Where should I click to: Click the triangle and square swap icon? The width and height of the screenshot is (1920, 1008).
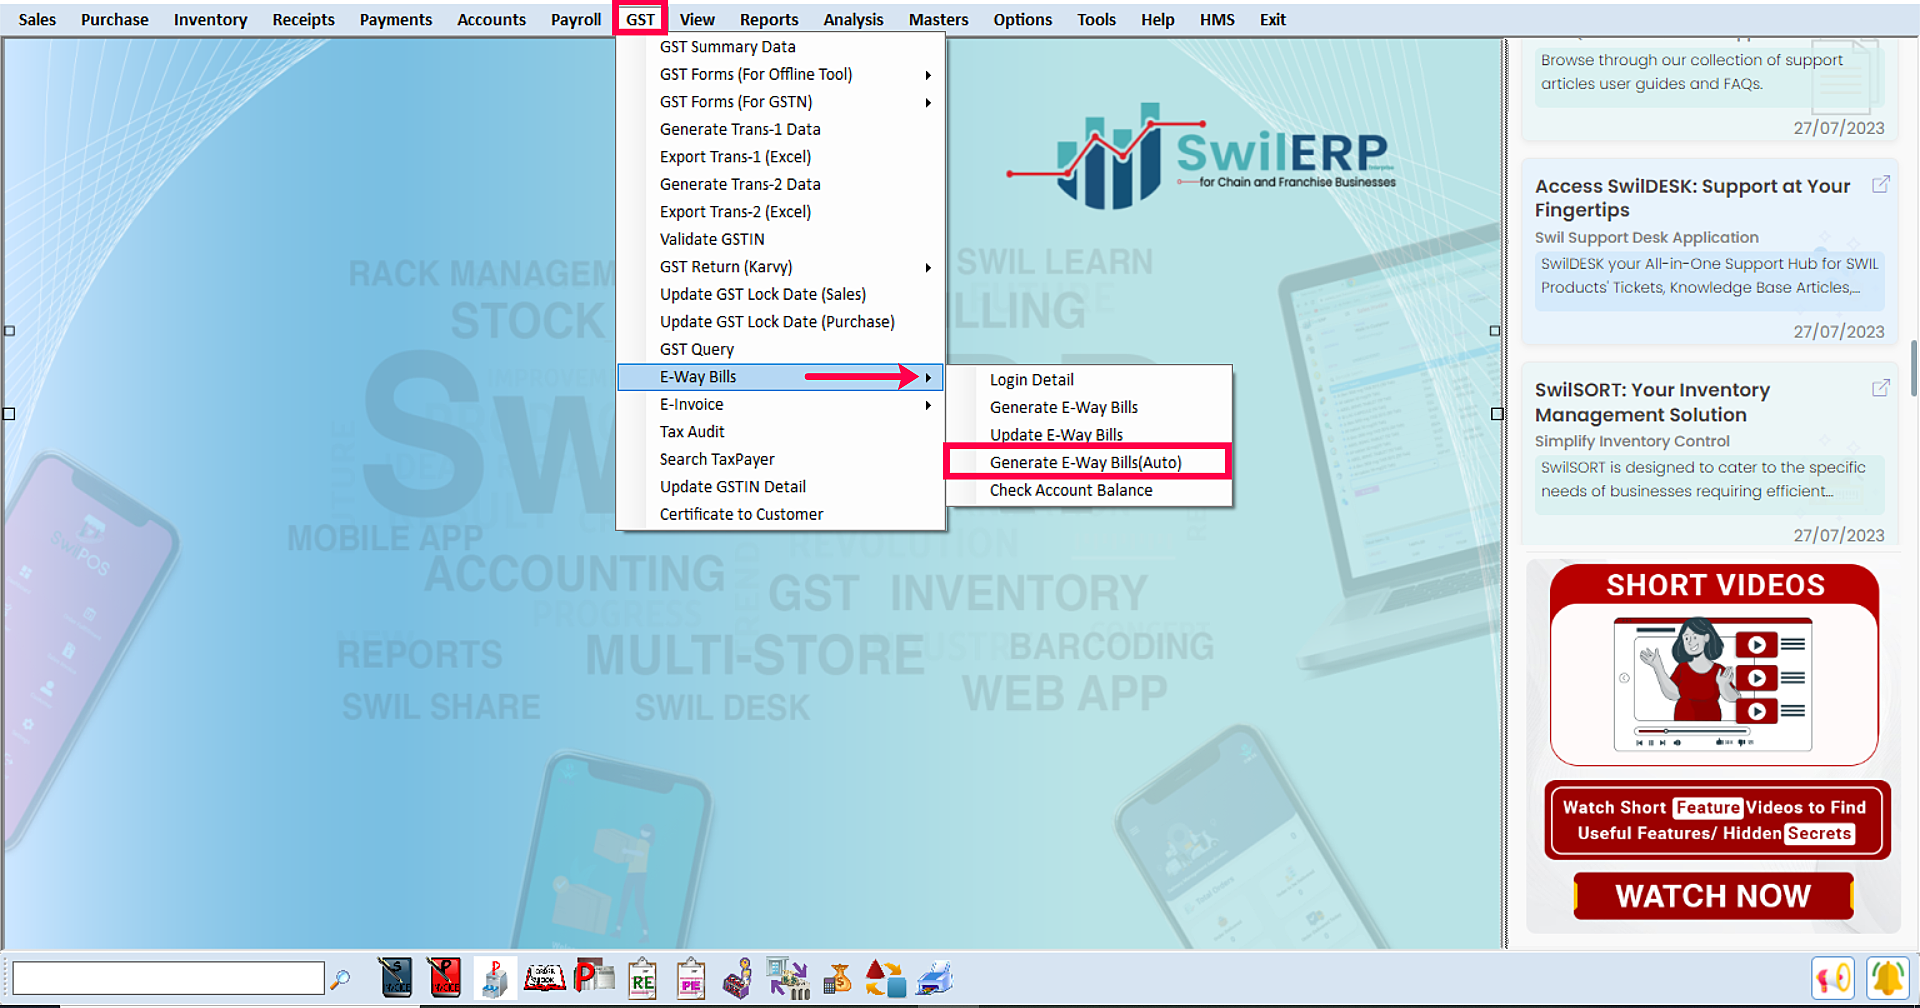[886, 978]
